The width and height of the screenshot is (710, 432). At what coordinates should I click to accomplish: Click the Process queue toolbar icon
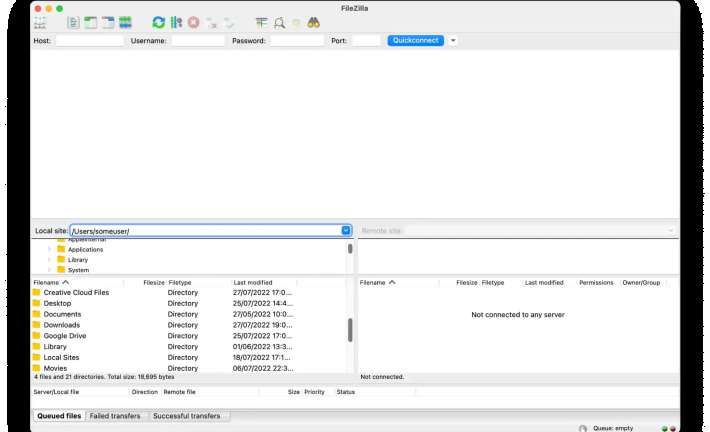pos(176,23)
